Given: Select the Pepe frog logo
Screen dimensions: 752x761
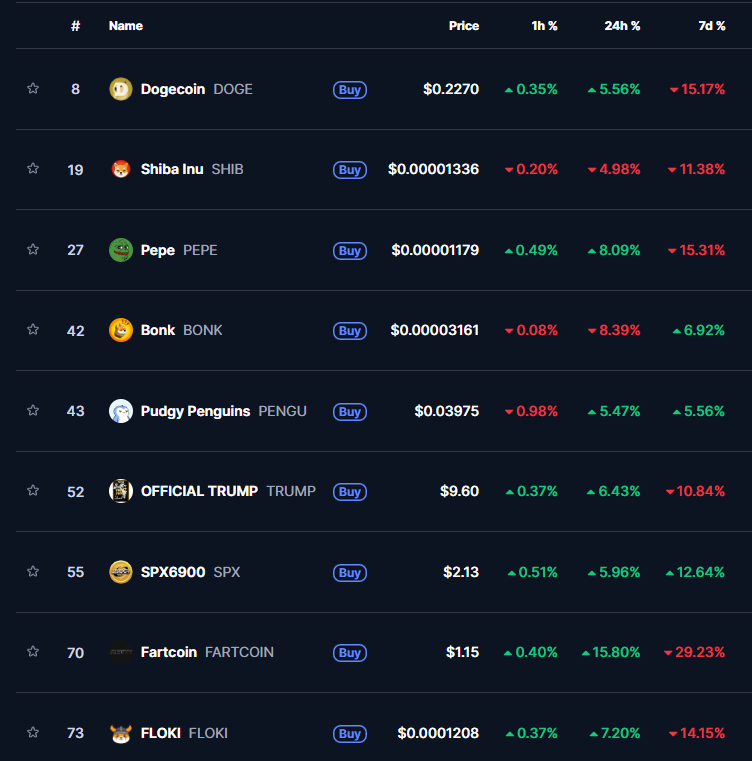Looking at the screenshot, I should point(120,250).
